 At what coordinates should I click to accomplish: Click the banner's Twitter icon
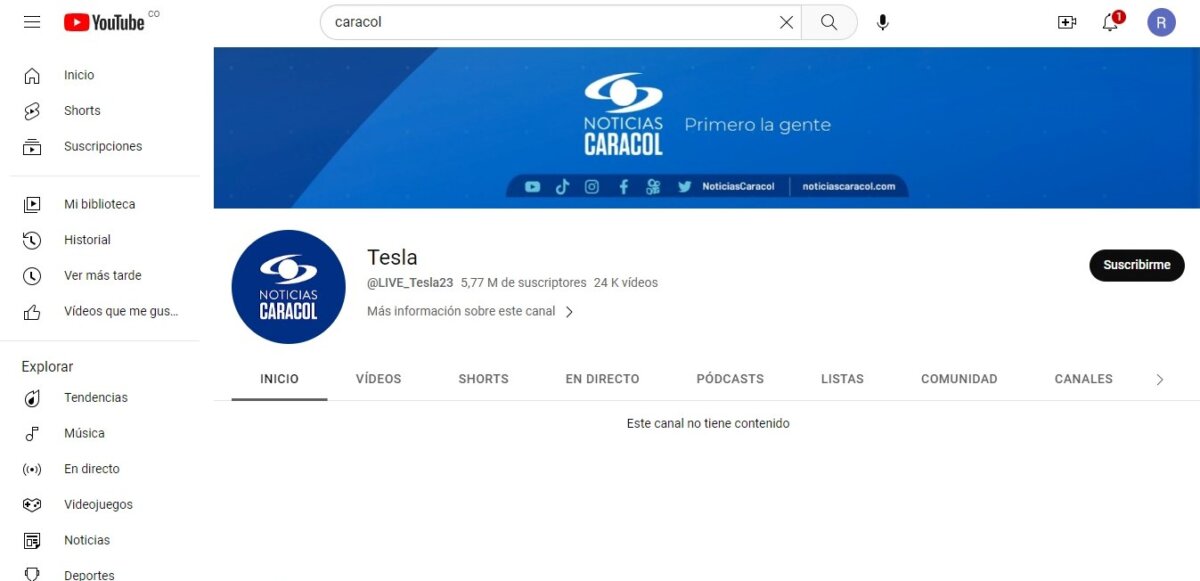[684, 187]
